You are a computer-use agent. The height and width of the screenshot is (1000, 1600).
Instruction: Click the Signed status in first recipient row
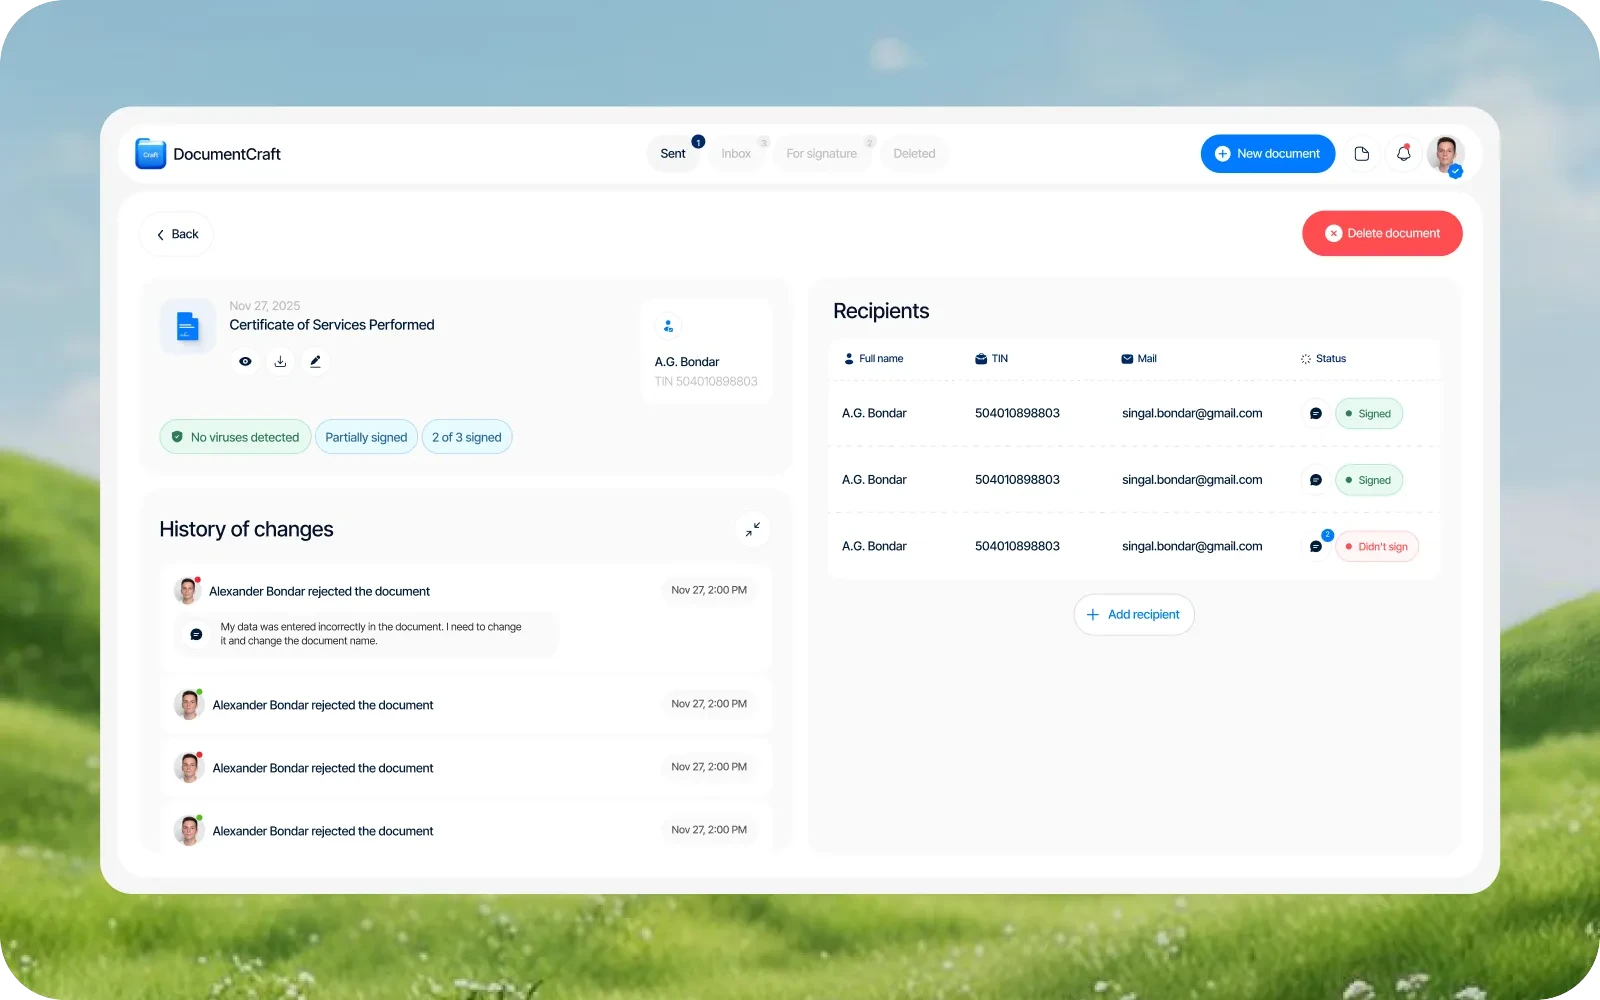(1369, 414)
